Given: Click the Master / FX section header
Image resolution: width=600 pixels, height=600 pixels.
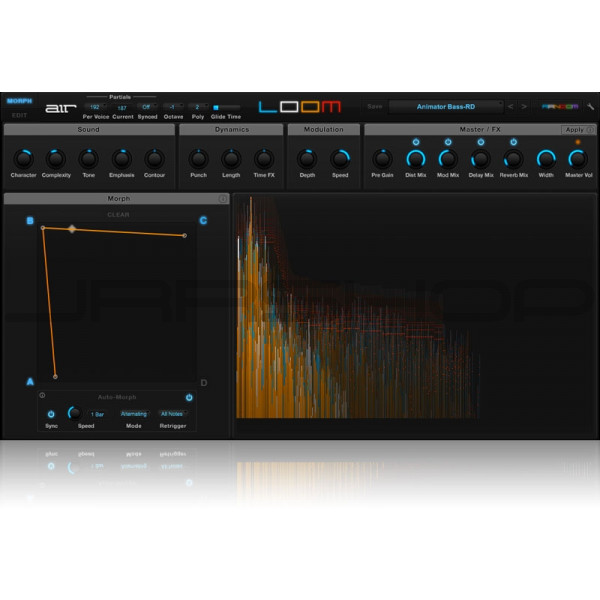Looking at the screenshot, I should click(x=480, y=130).
